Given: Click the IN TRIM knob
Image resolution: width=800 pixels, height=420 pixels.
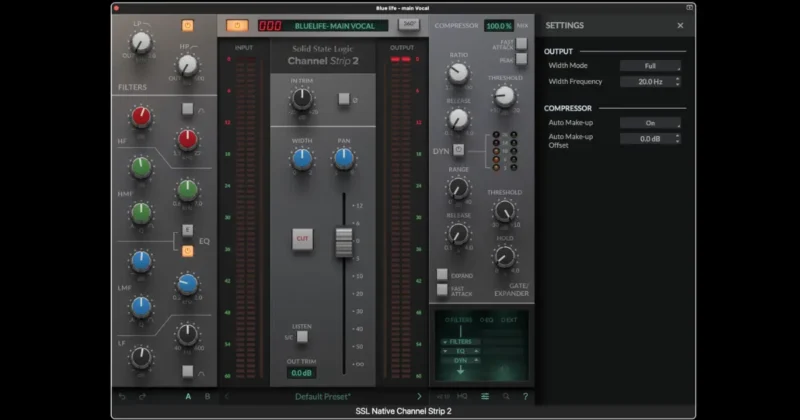Looking at the screenshot, I should click(x=302, y=99).
